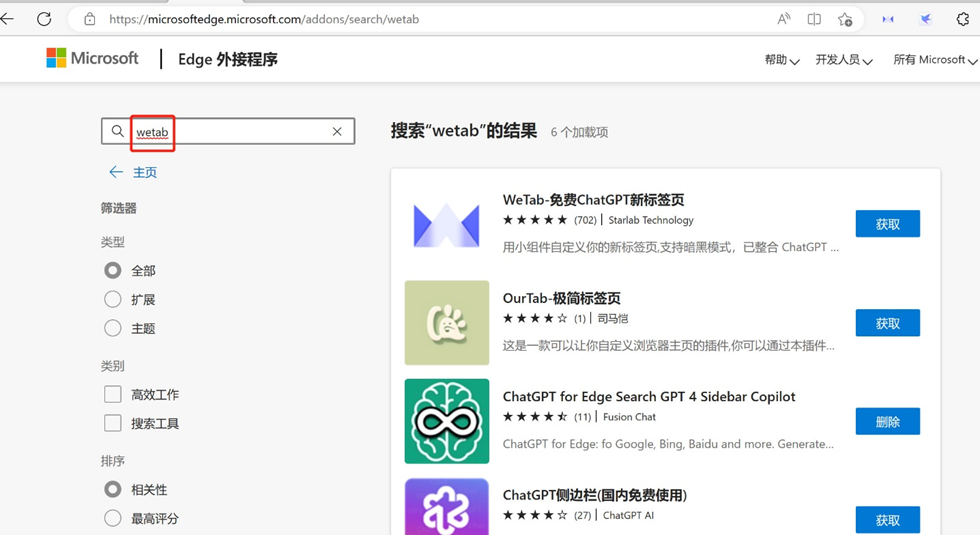
Task: Click the OurTab description text
Action: (668, 346)
